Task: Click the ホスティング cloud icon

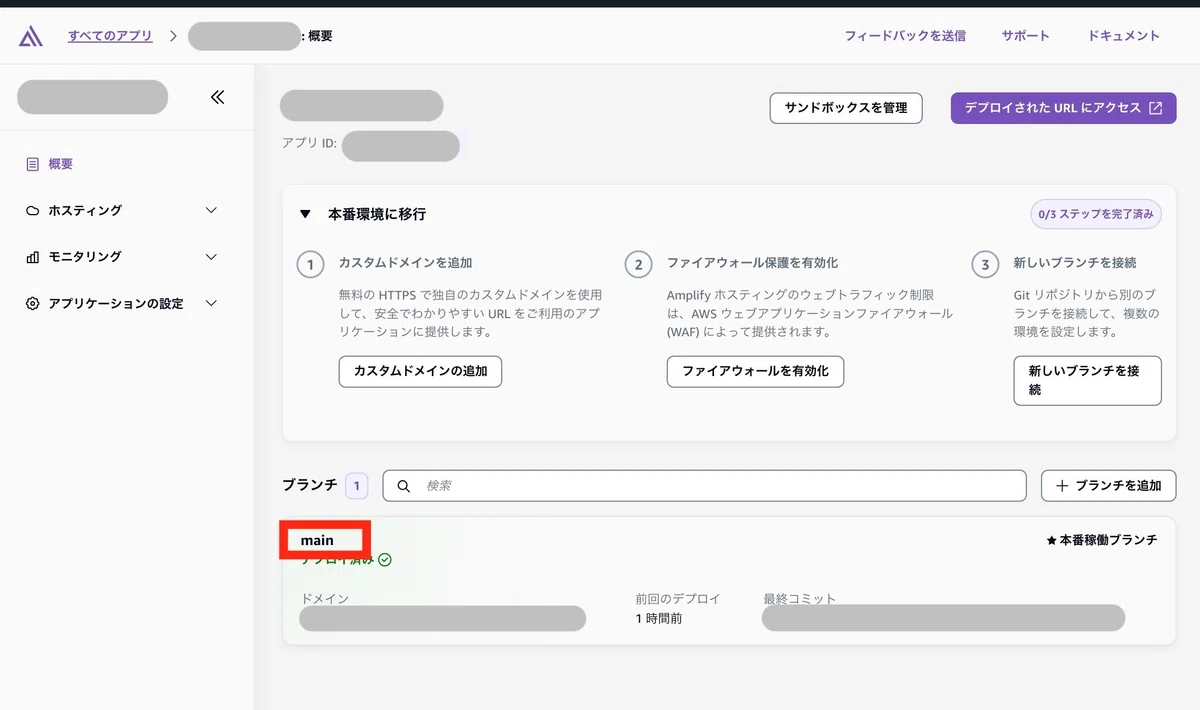Action: tap(33, 211)
